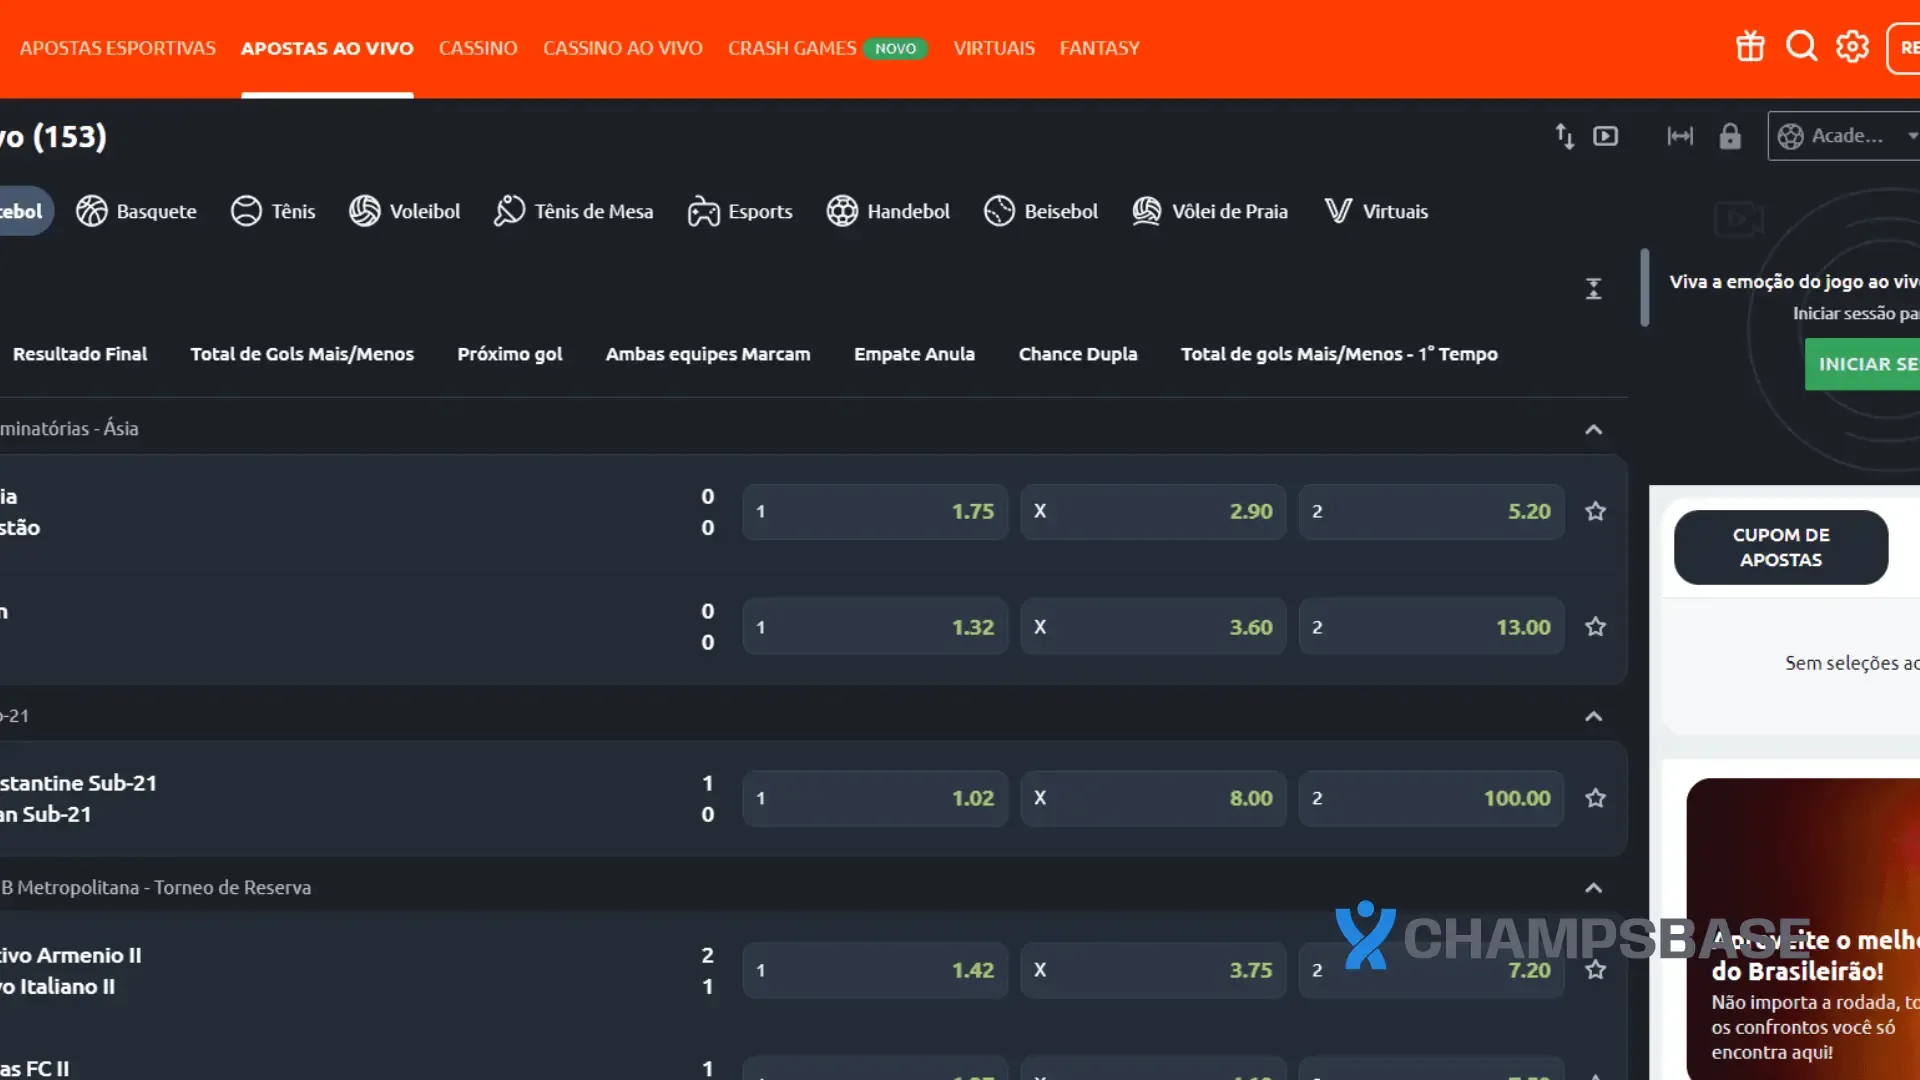Favorite the 1.75 odds match star
1920x1080 pixels.
click(1595, 511)
